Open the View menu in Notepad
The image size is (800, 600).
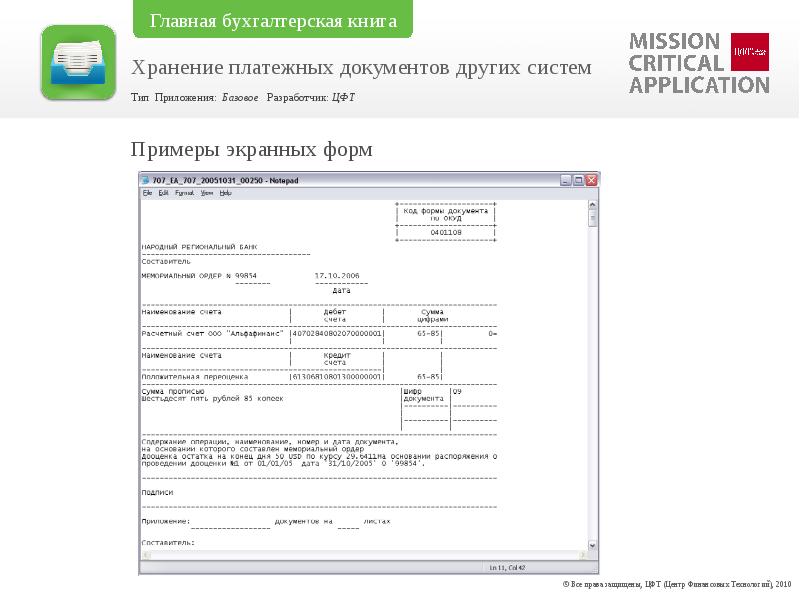click(207, 192)
